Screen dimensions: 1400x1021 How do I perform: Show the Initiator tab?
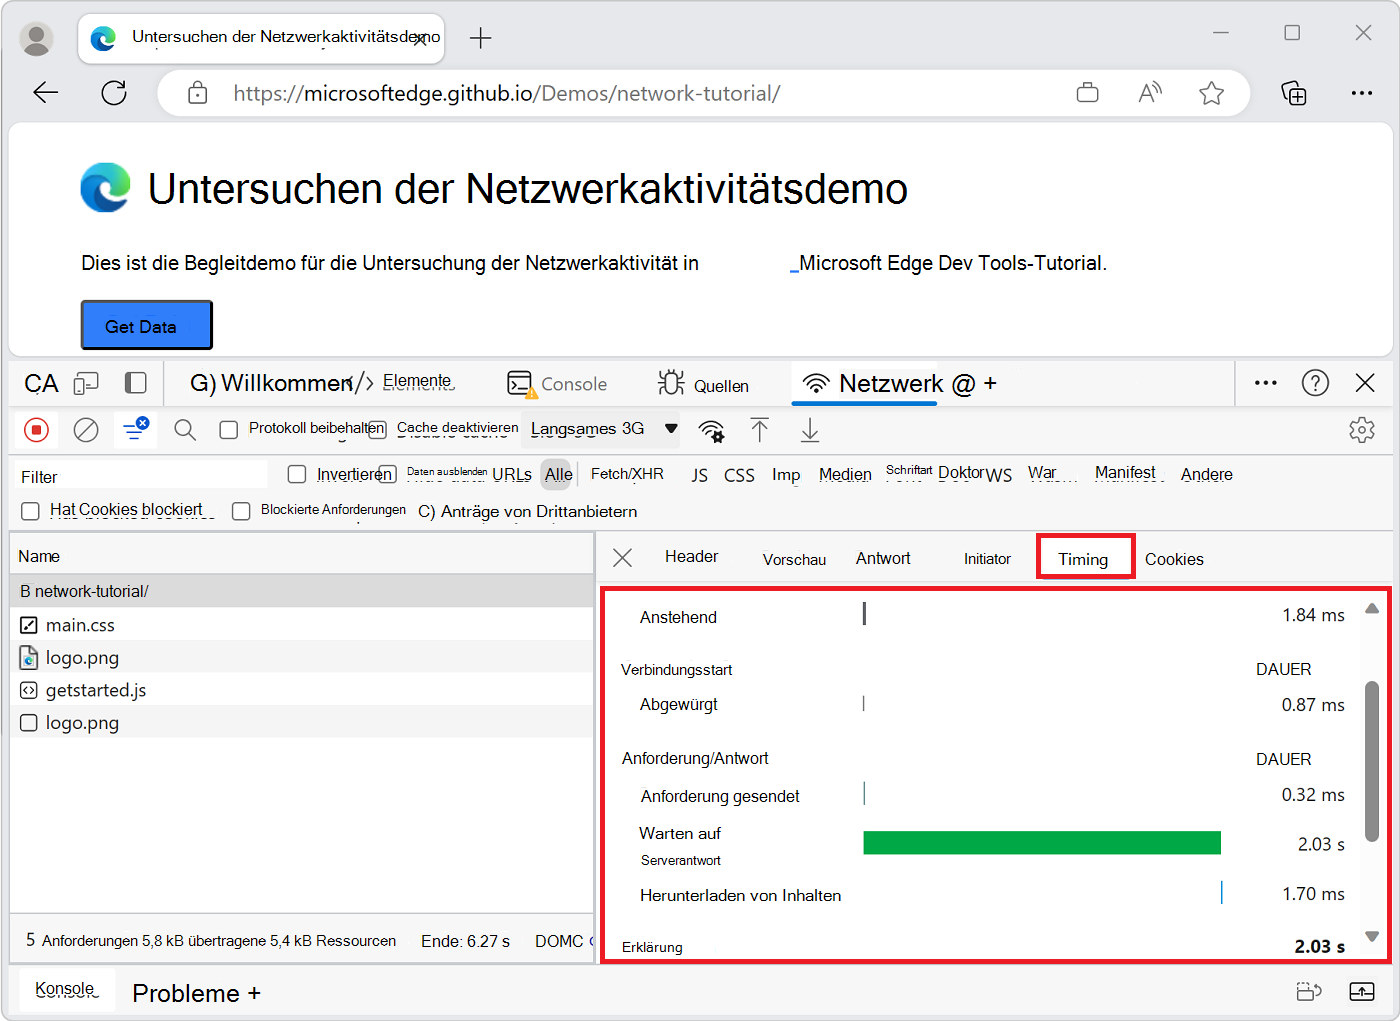(987, 559)
